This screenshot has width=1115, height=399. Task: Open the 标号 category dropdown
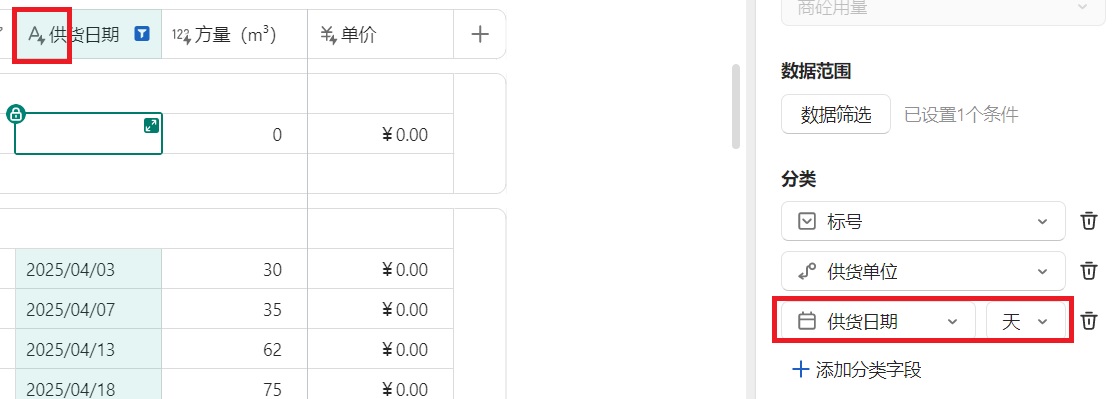923,221
